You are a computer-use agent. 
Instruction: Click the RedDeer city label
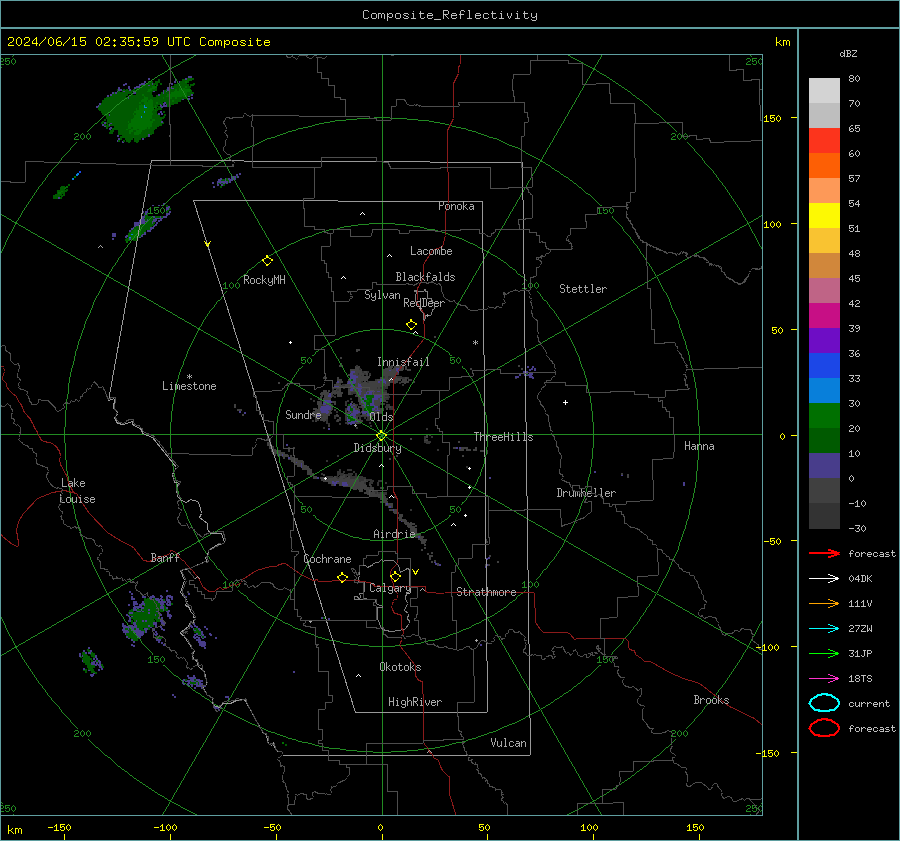(x=424, y=303)
